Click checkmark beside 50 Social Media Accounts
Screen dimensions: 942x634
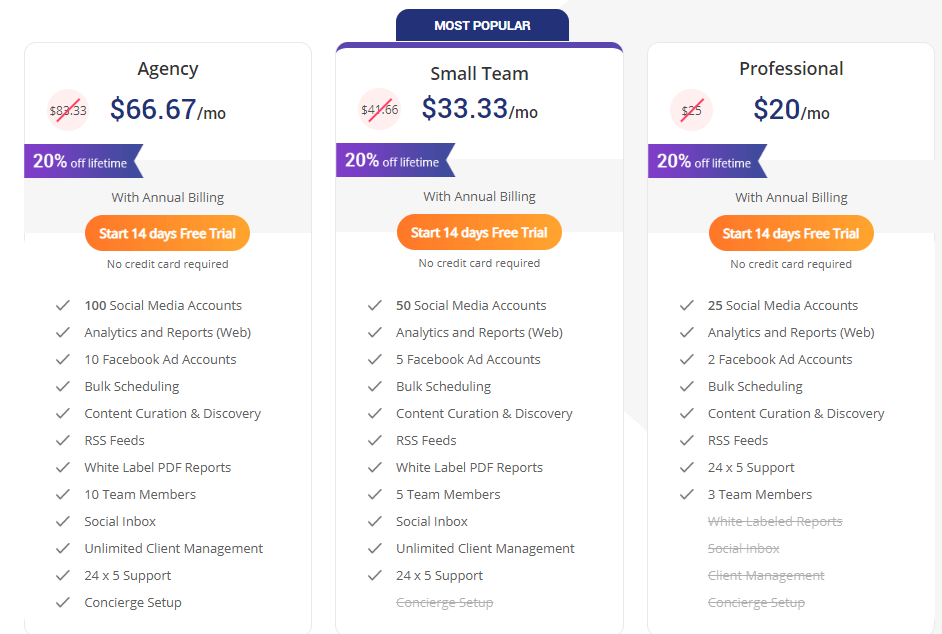point(374,306)
